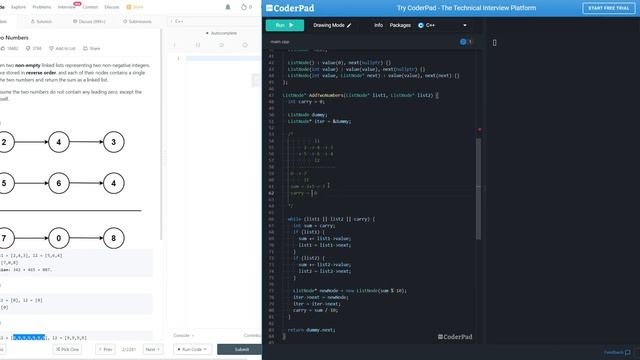Select the main.cpp file tab
This screenshot has height=360, width=640.
point(280,42)
